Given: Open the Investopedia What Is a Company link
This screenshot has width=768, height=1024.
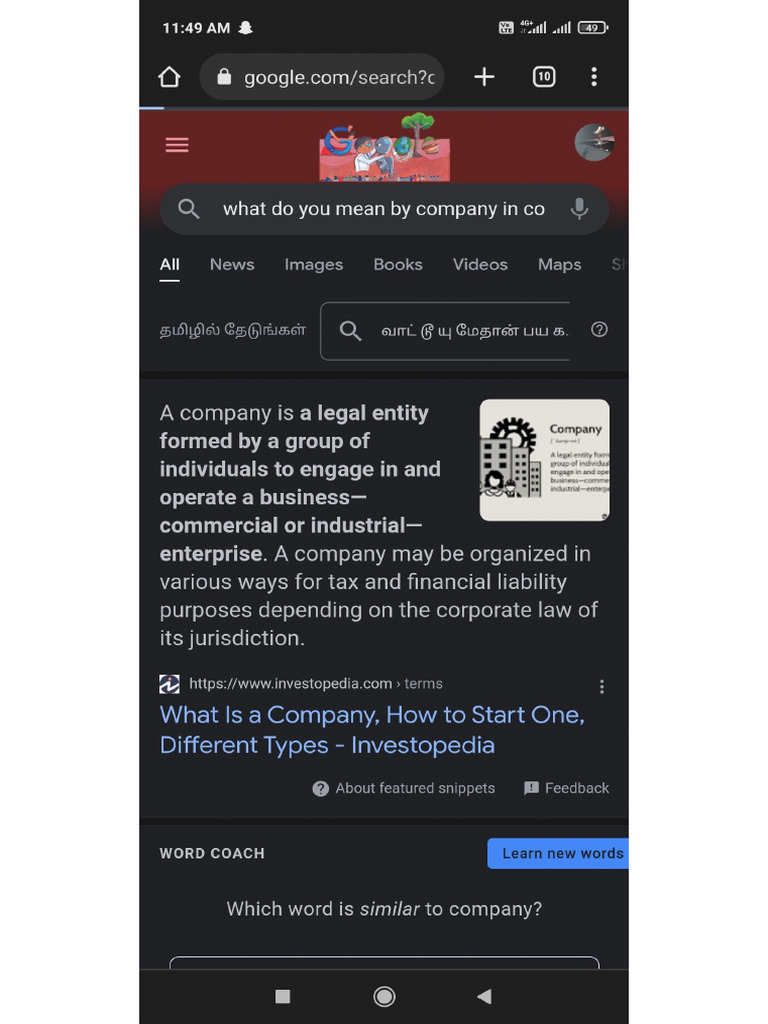Looking at the screenshot, I should click(372, 730).
